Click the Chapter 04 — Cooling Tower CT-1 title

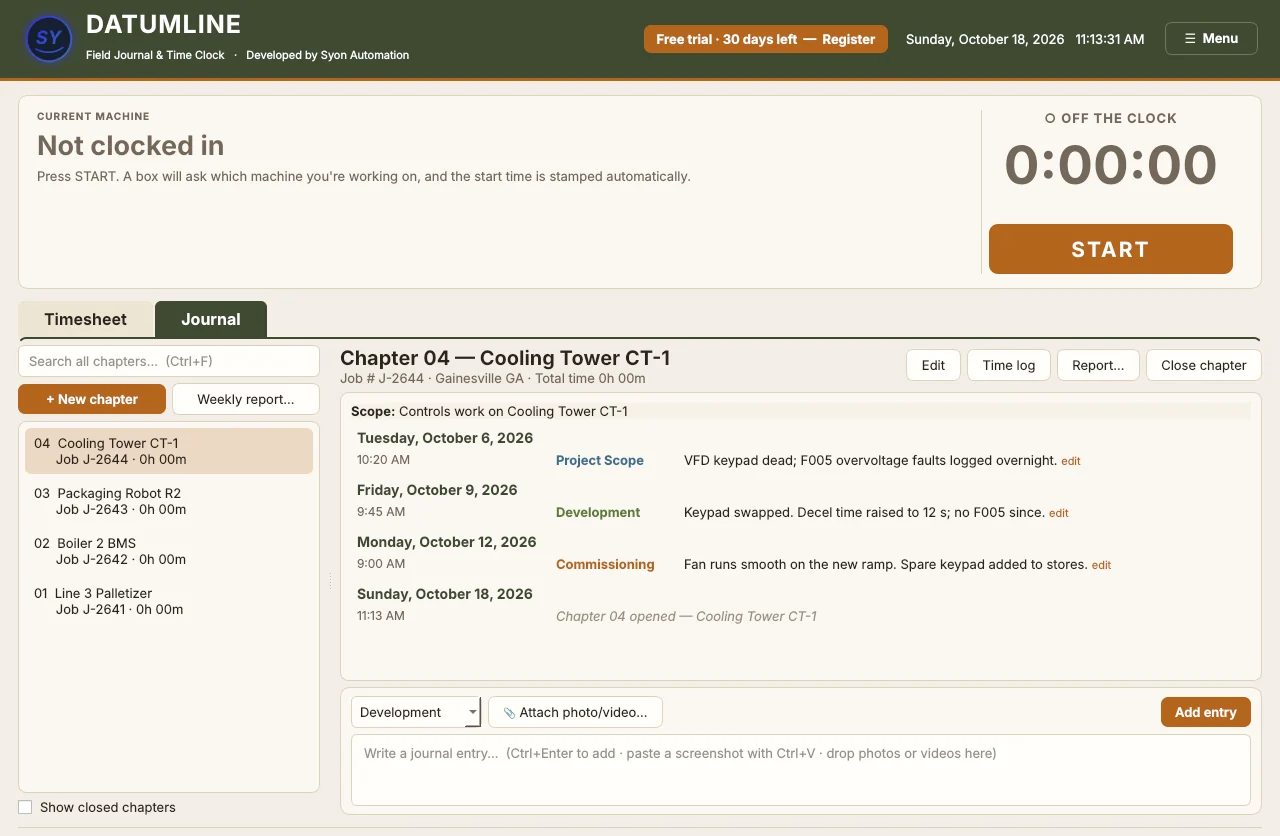505,358
